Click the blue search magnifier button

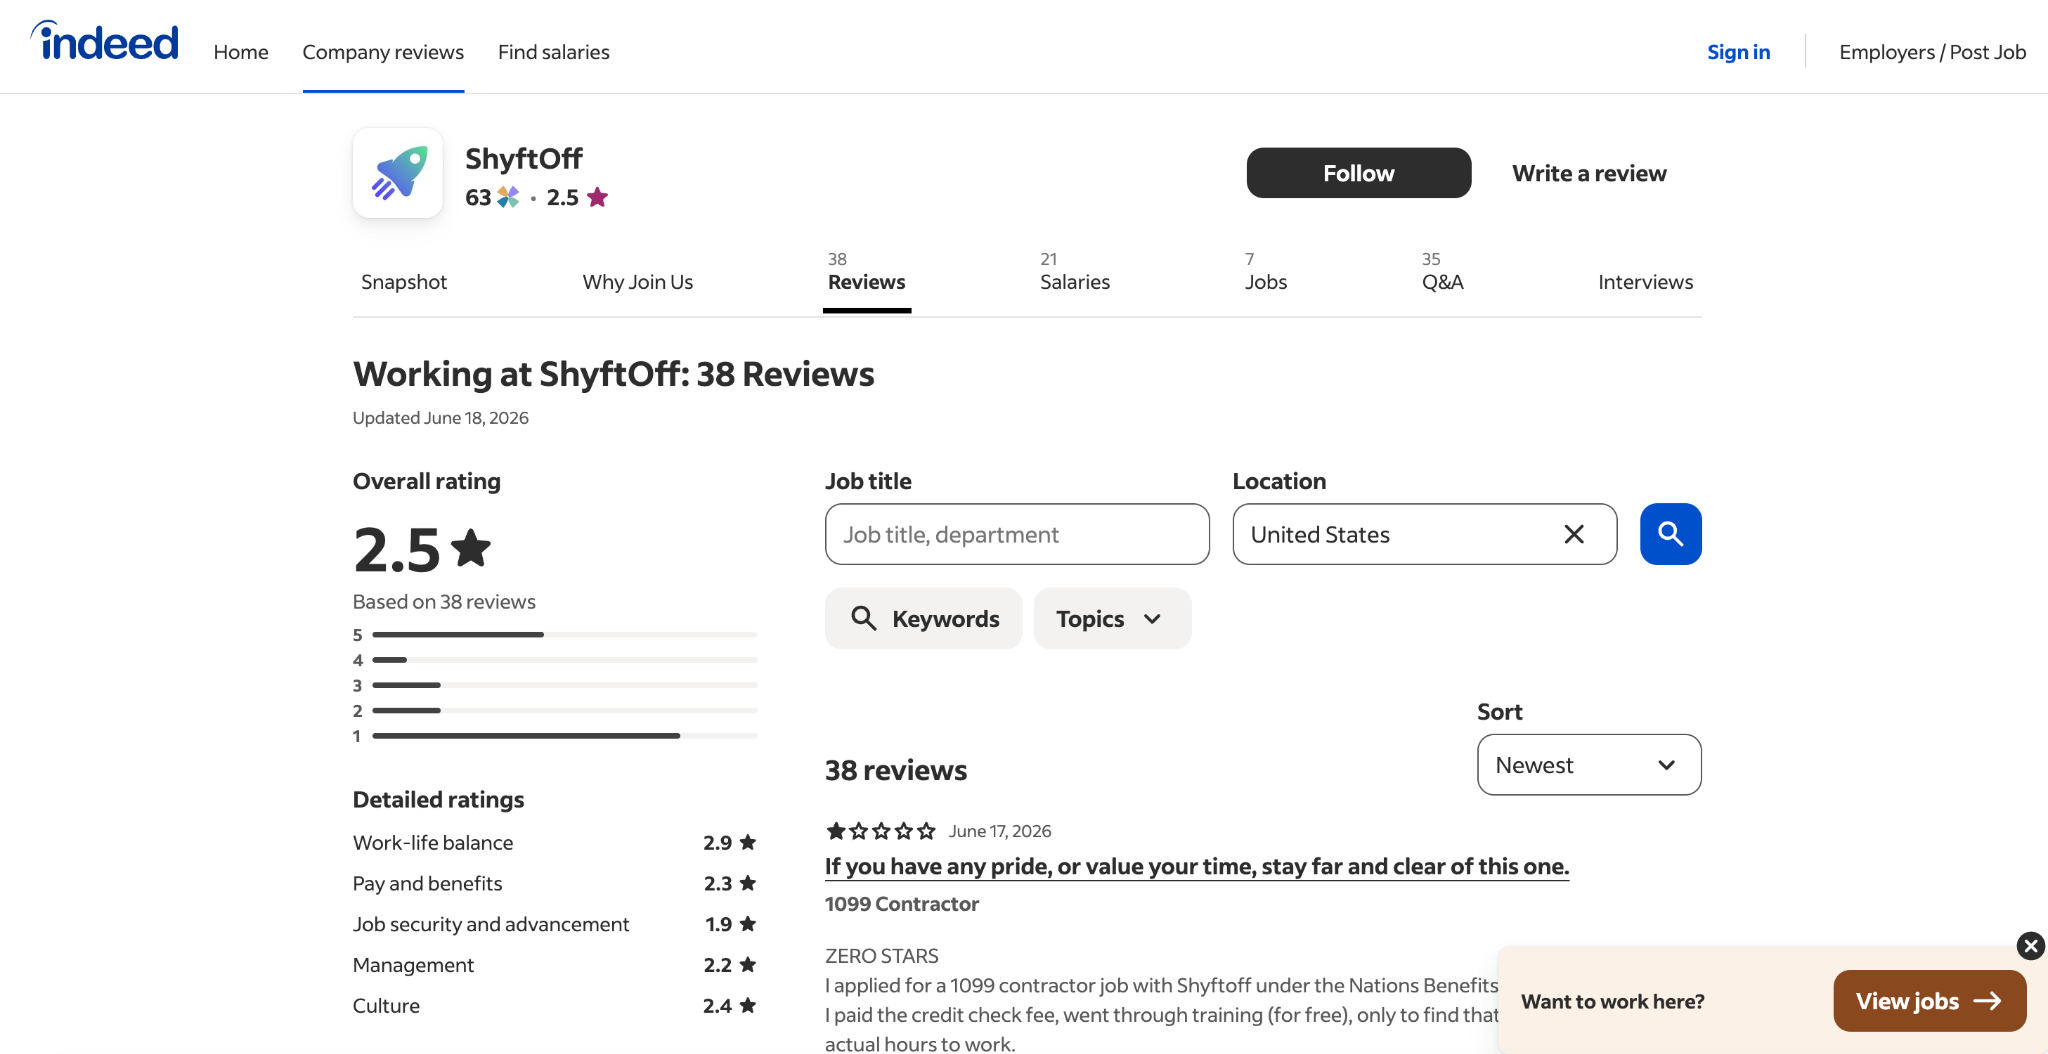1670,534
